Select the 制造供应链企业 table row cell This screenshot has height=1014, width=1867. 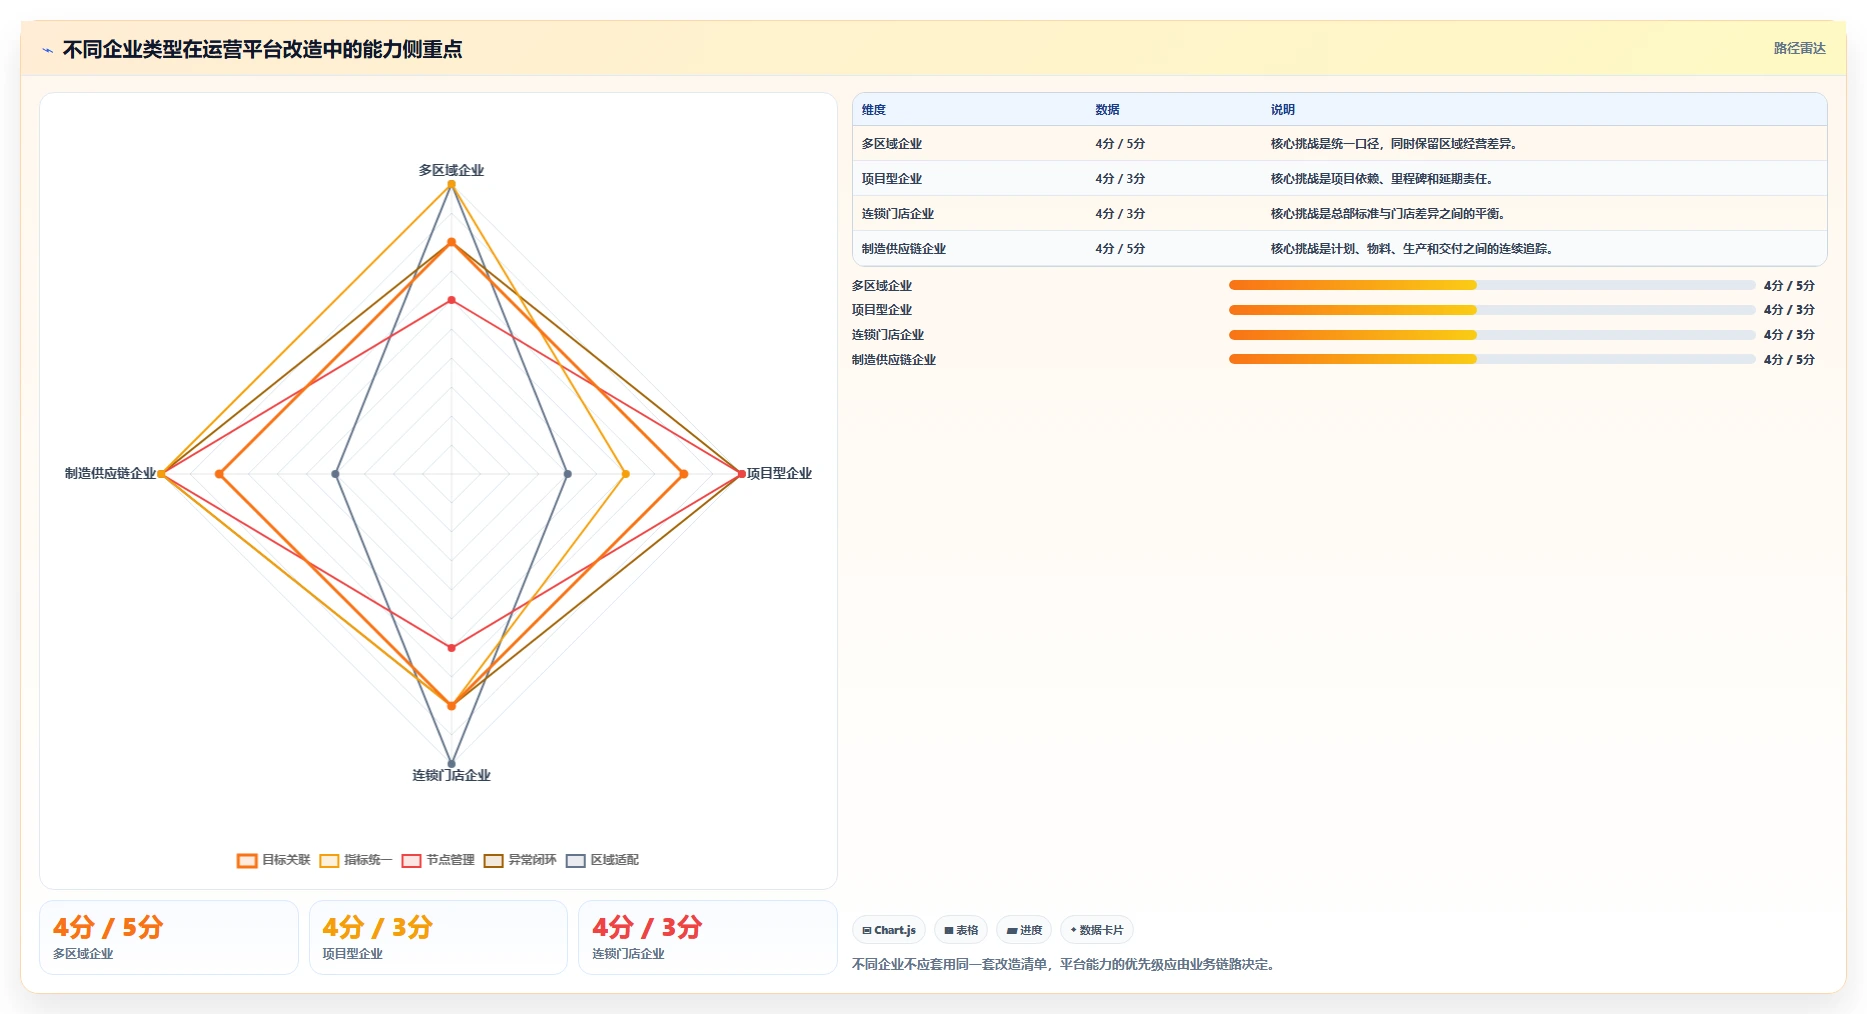click(x=904, y=249)
